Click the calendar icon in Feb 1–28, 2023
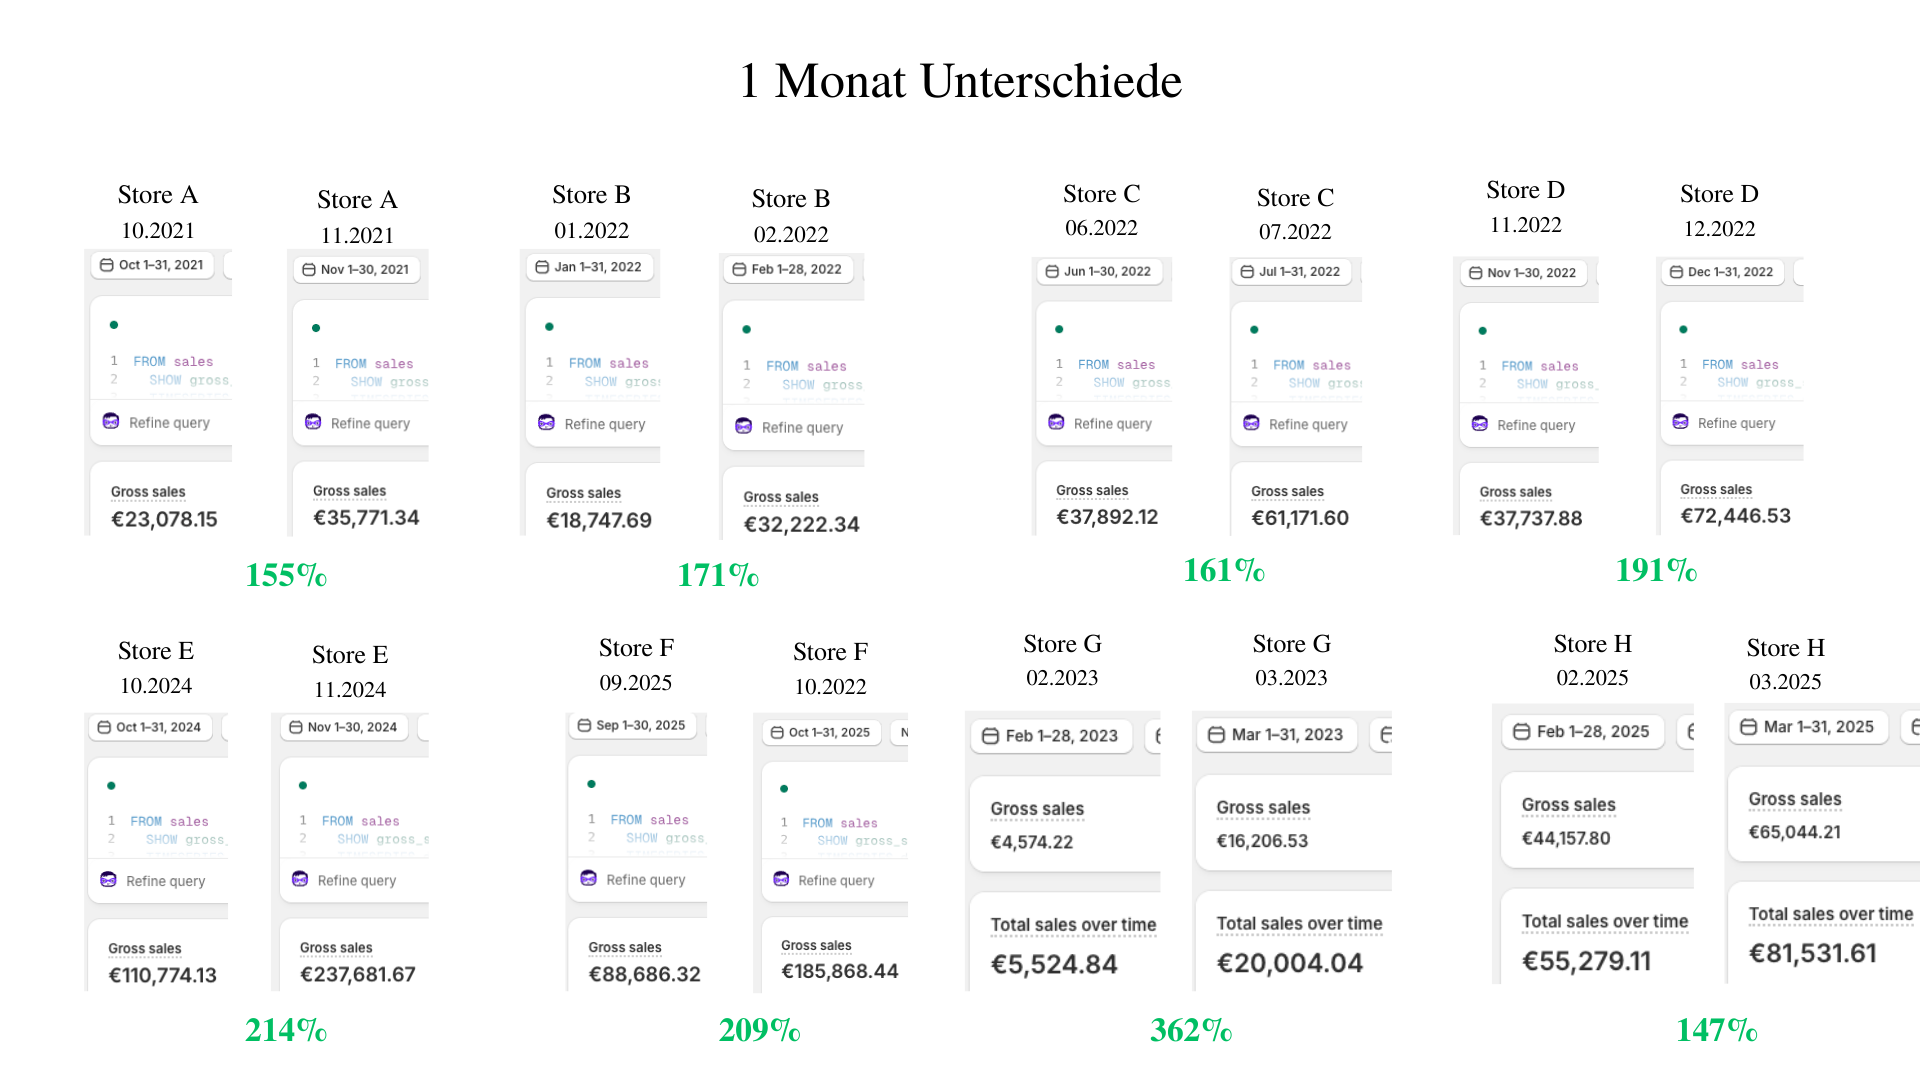 [x=990, y=736]
